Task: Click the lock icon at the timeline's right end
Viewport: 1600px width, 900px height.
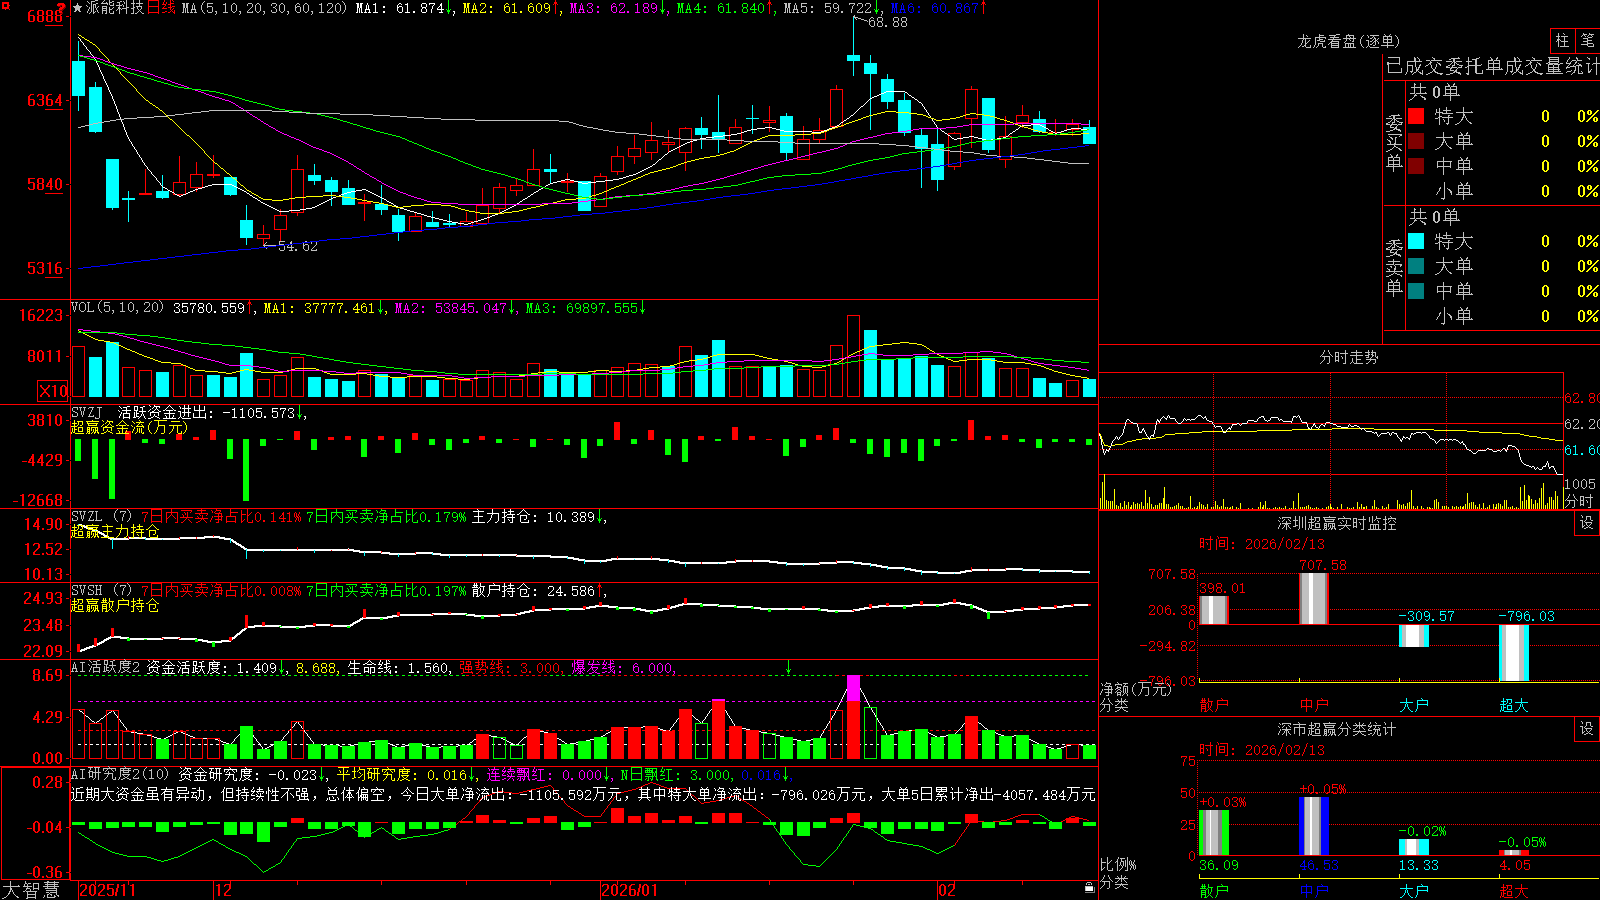Action: click(1090, 888)
